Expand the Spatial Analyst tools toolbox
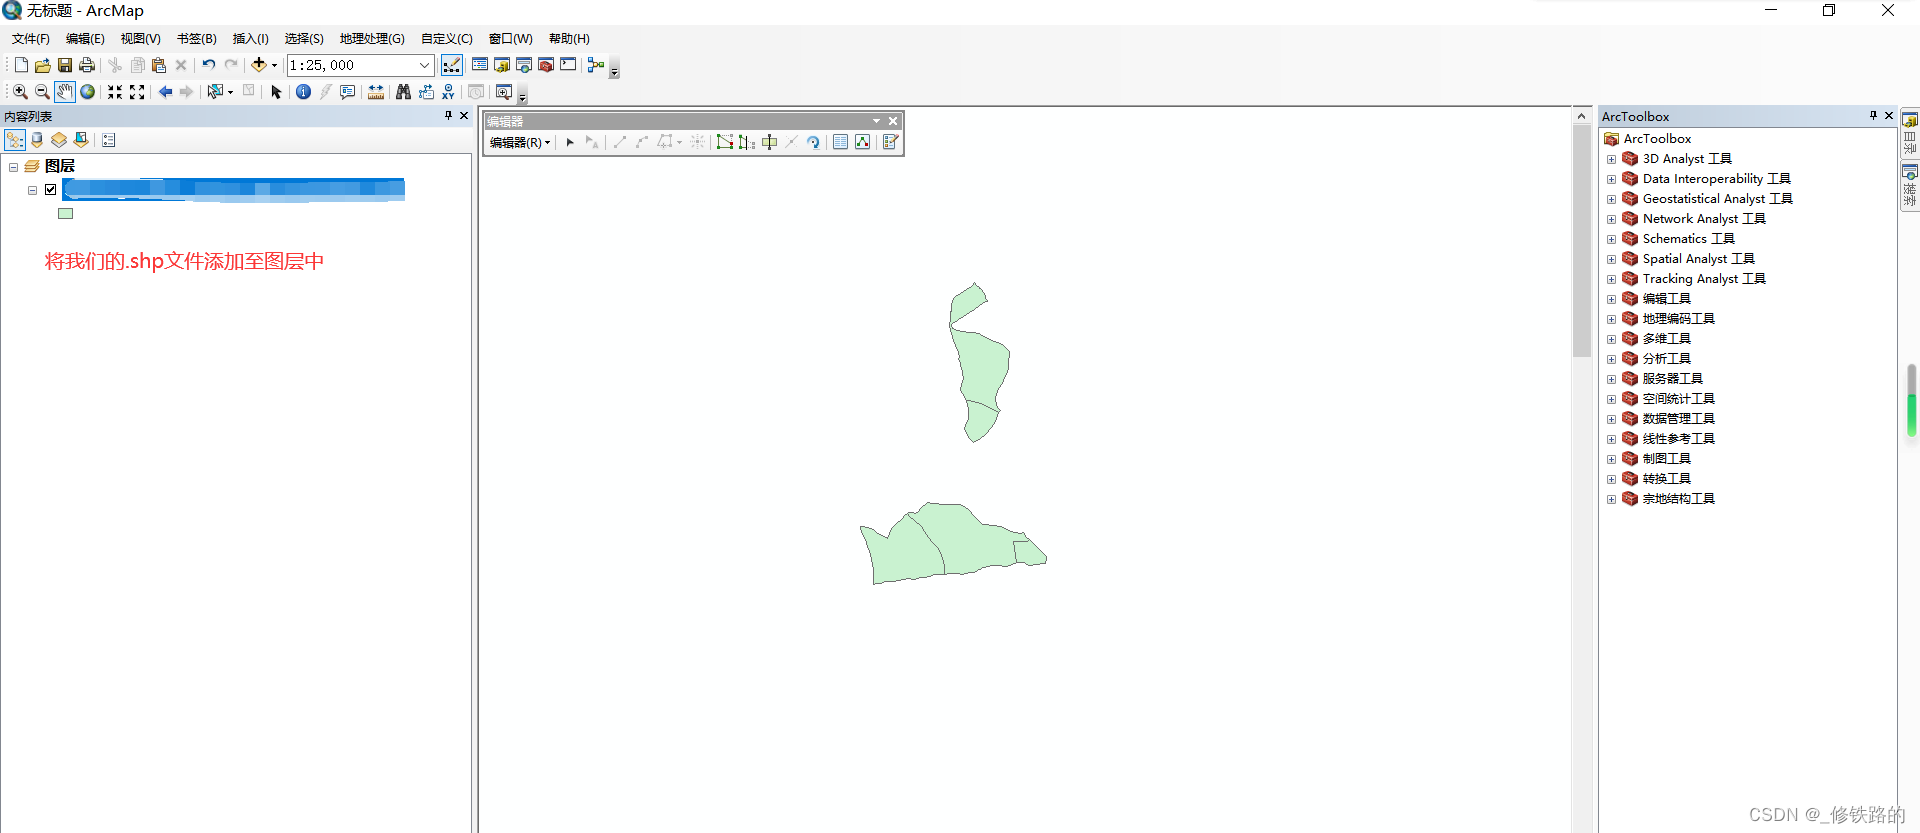Viewport: 1920px width, 833px height. [1611, 259]
